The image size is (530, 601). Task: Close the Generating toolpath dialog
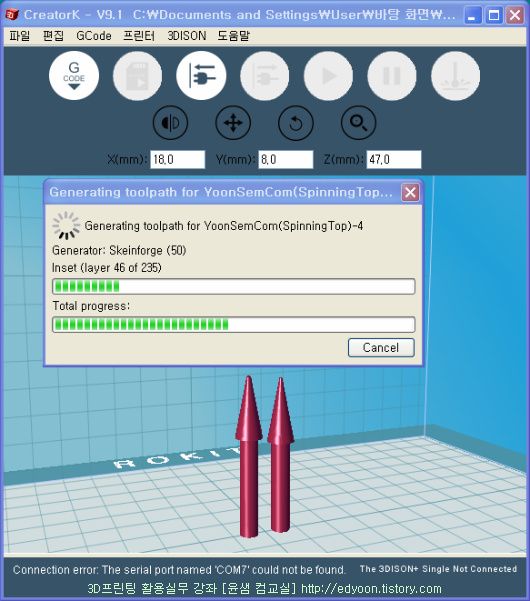tap(410, 192)
